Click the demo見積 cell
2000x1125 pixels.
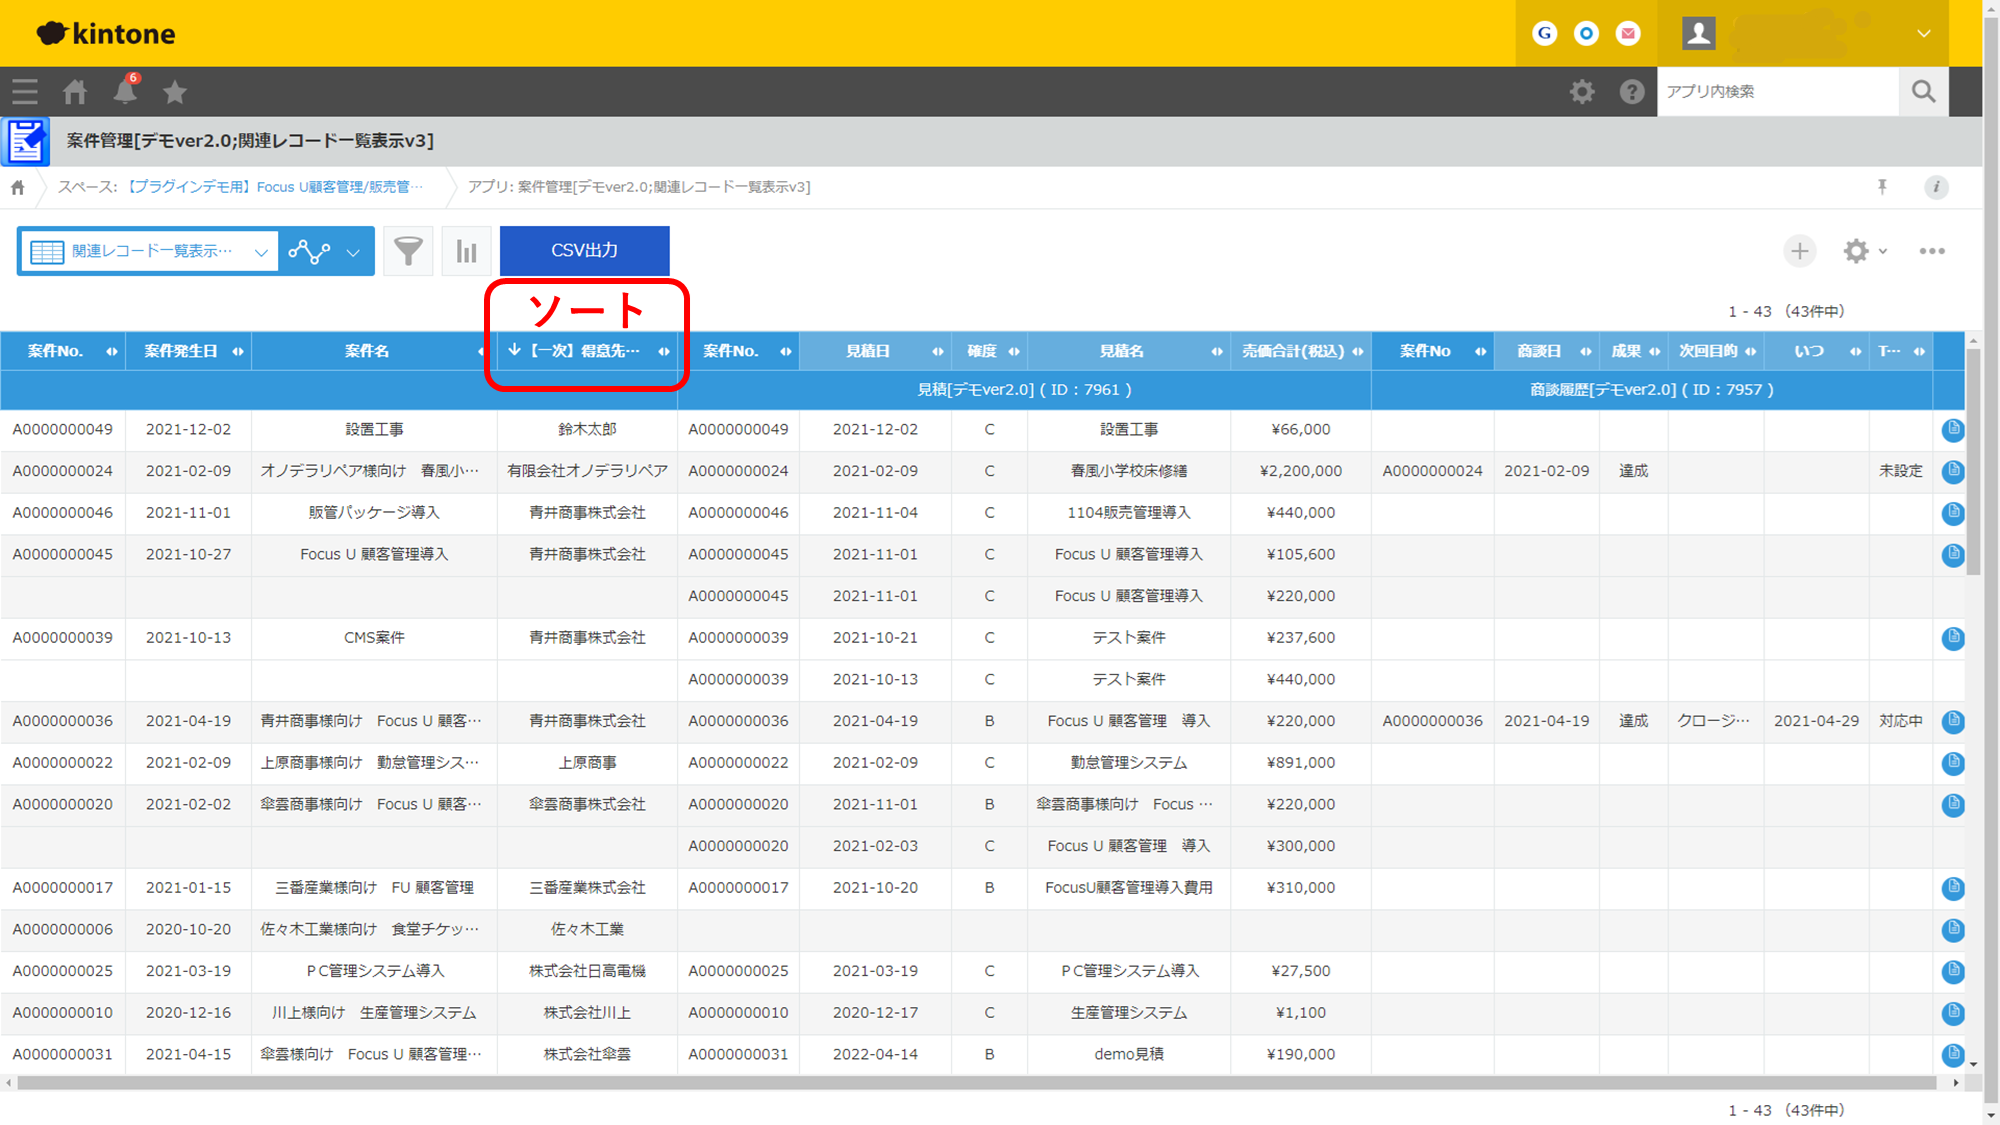tap(1129, 1054)
